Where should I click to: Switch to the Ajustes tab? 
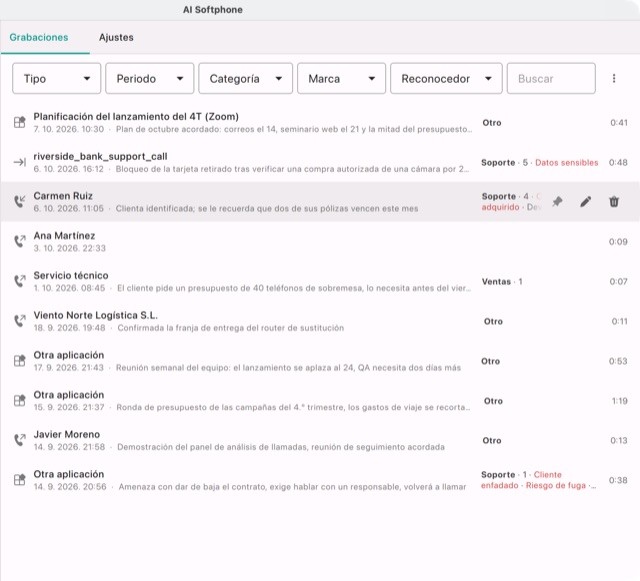(x=116, y=38)
